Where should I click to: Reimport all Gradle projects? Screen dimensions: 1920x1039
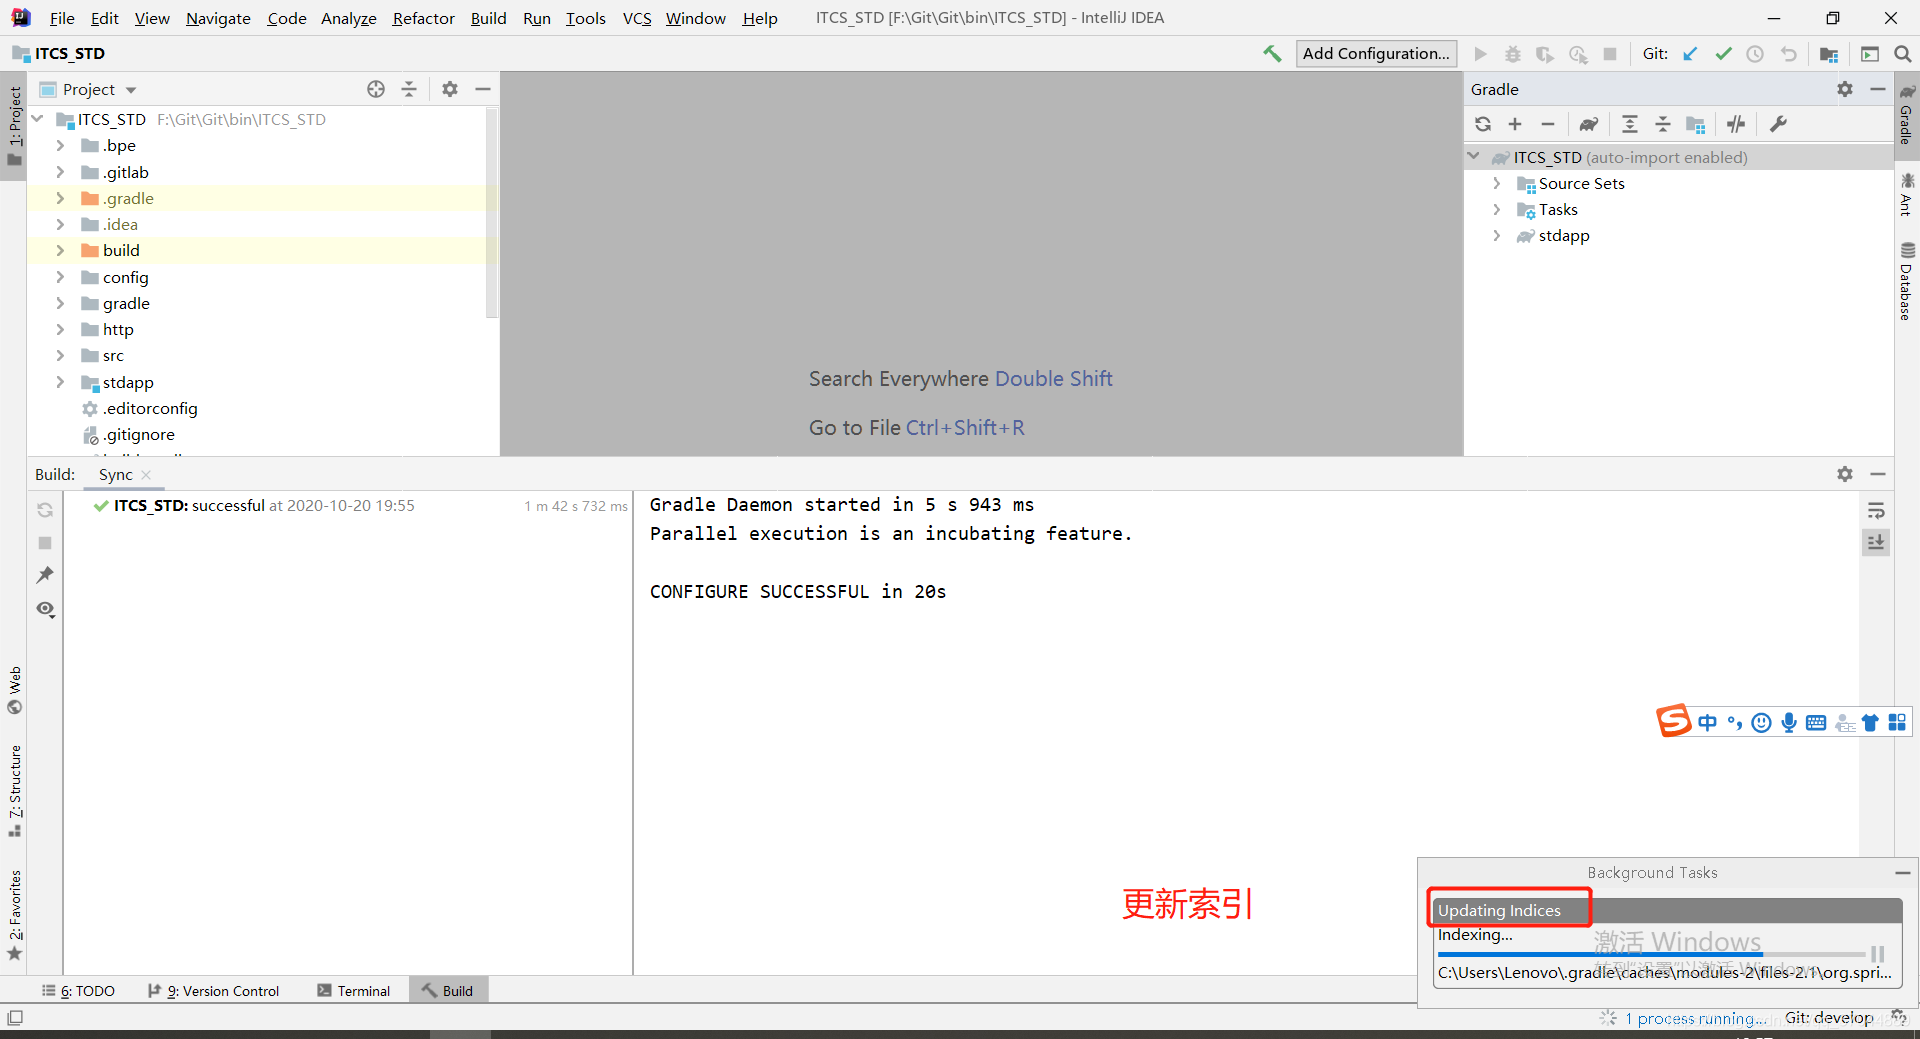click(x=1483, y=124)
